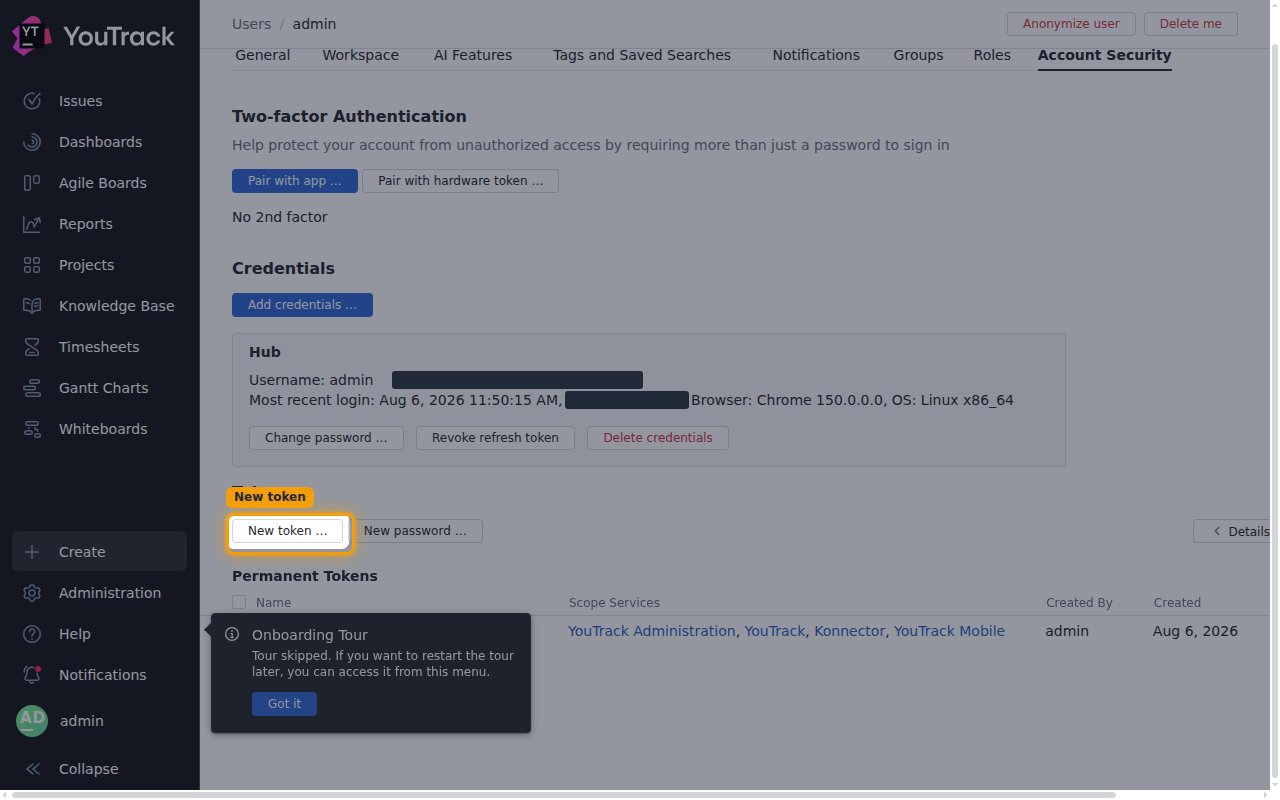This screenshot has width=1280, height=800.
Task: Open the YouTrack Mobile scope link
Action: (x=949, y=631)
